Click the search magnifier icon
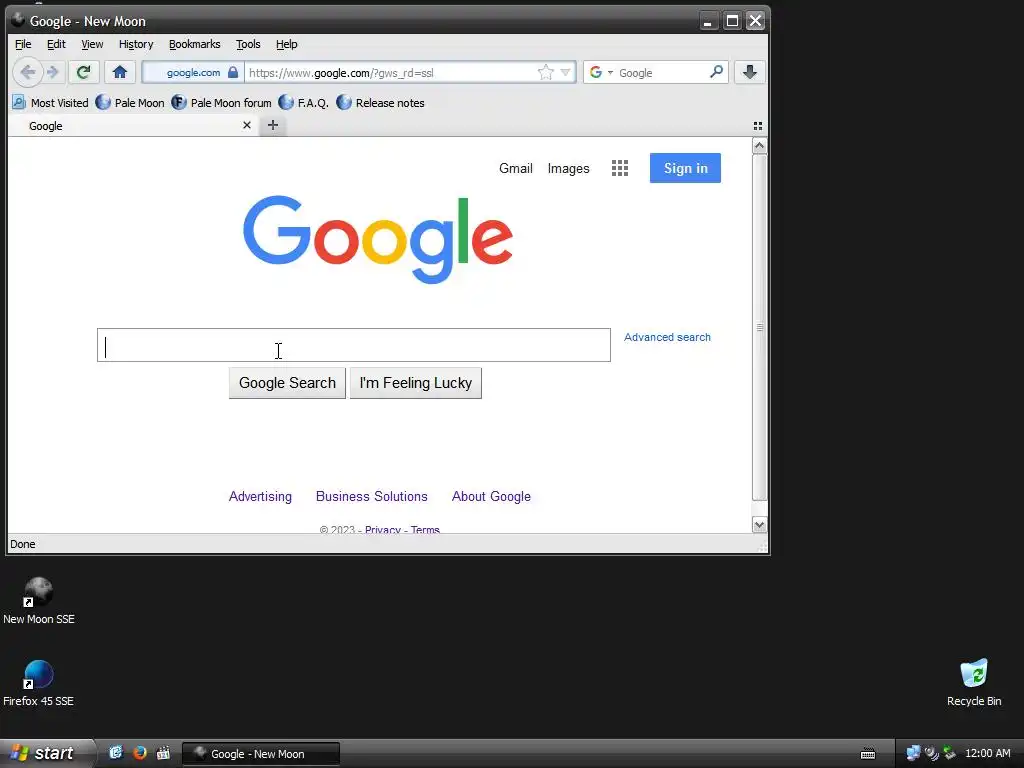Viewport: 1024px width, 768px height. 716,72
